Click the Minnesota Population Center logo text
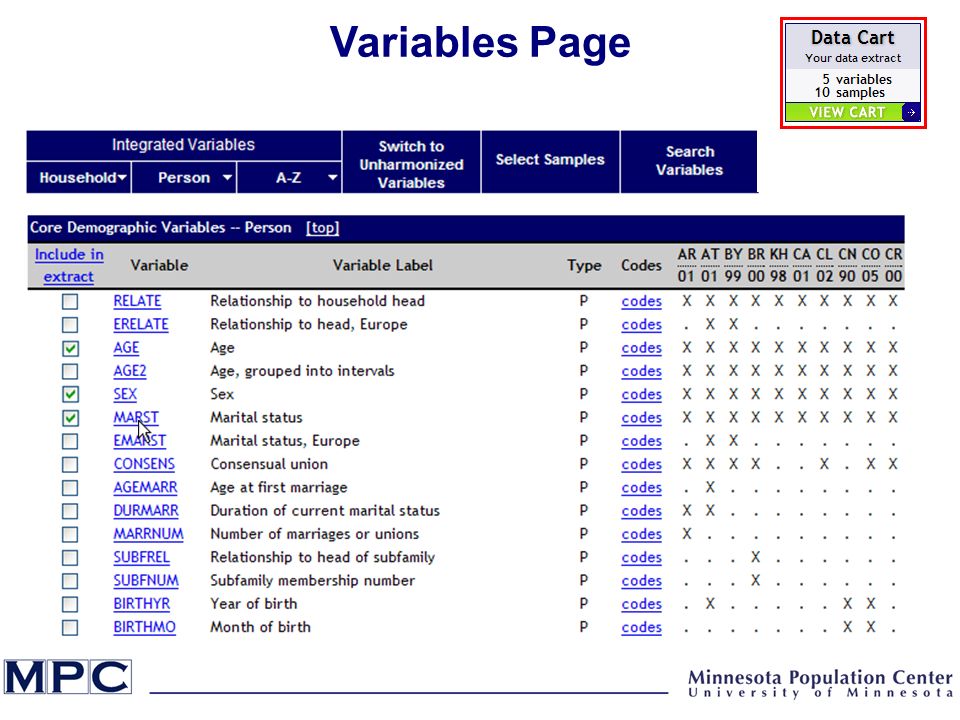The height and width of the screenshot is (720, 960). 820,684
